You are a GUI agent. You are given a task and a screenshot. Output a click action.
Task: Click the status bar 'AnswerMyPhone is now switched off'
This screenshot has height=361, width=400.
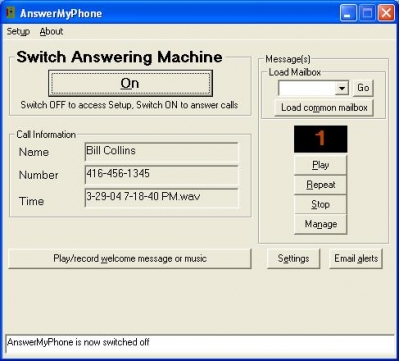(200, 345)
